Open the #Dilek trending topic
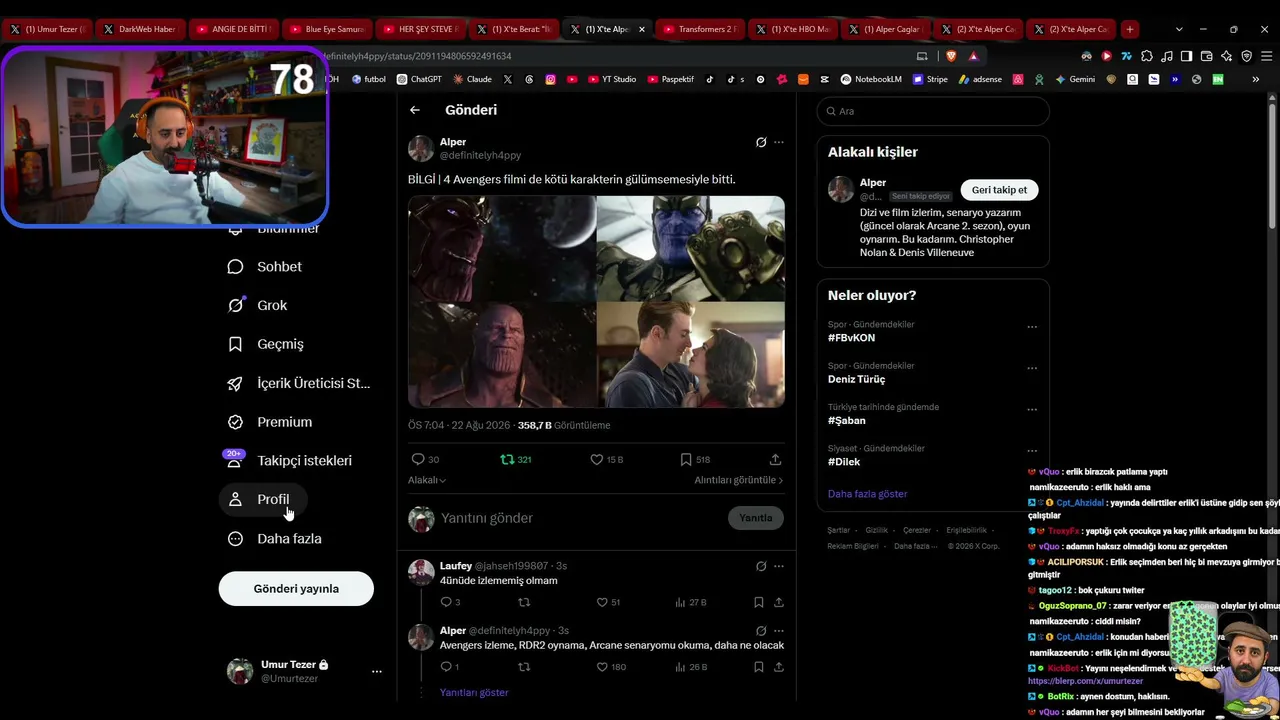This screenshot has width=1280, height=720. pos(844,462)
